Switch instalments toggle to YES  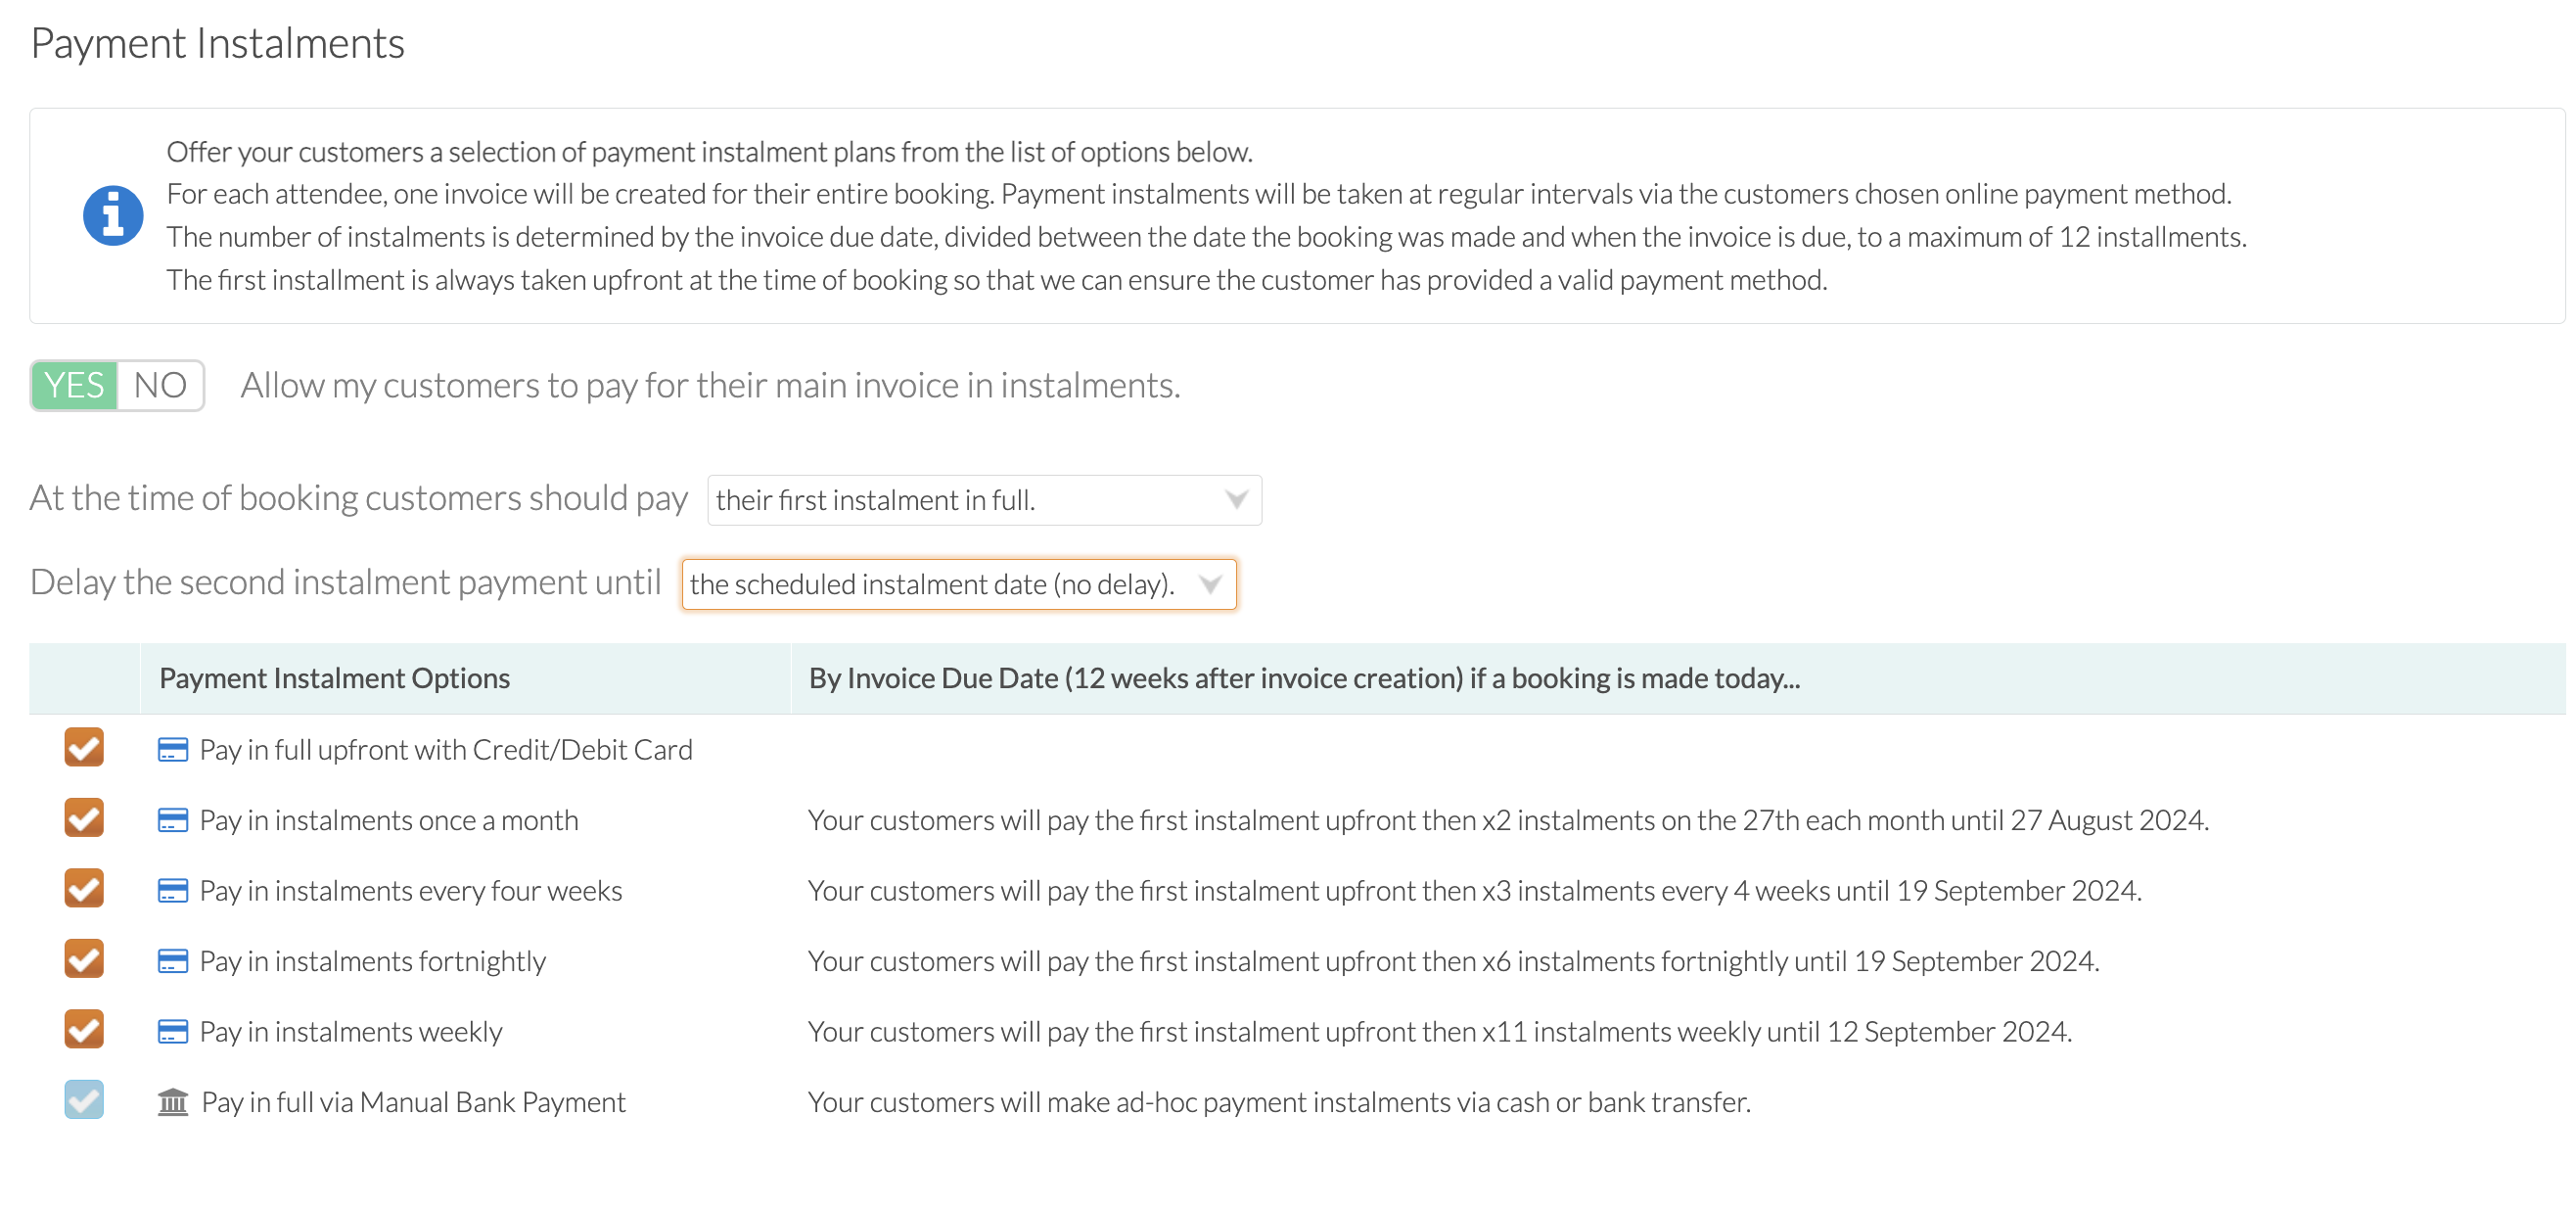tap(75, 385)
